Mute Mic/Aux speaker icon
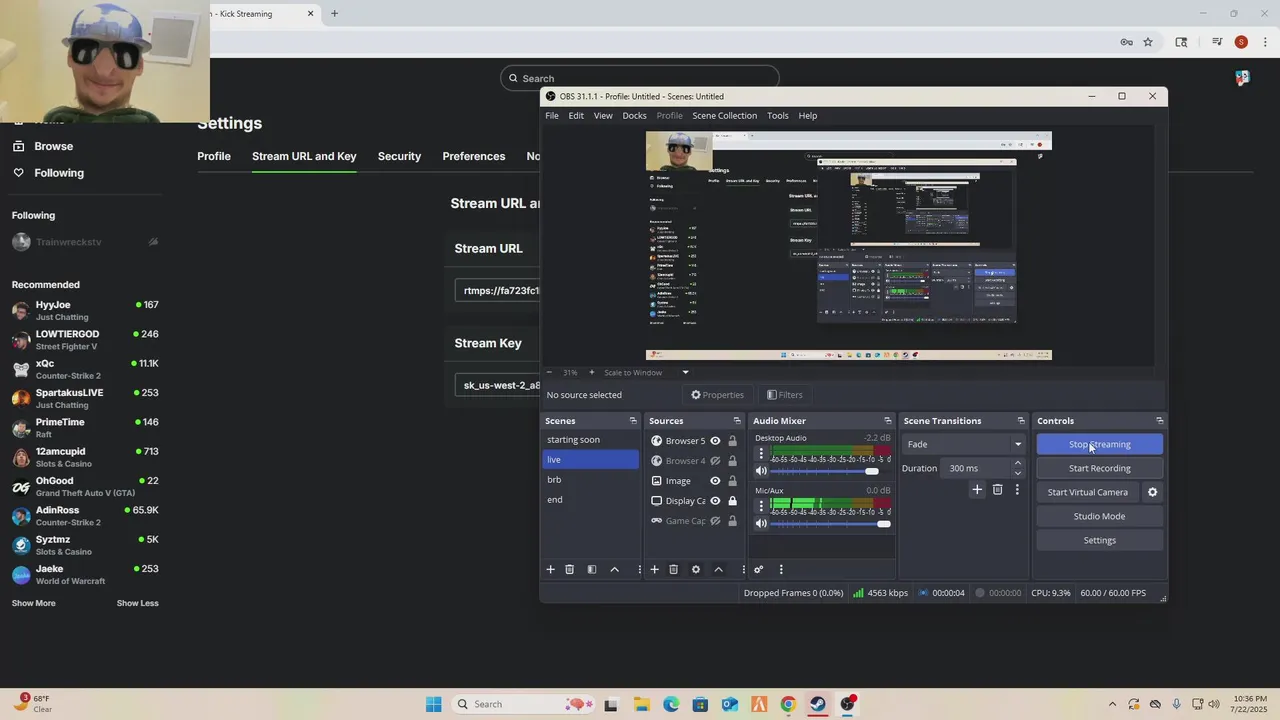This screenshot has width=1280, height=720. pos(761,523)
